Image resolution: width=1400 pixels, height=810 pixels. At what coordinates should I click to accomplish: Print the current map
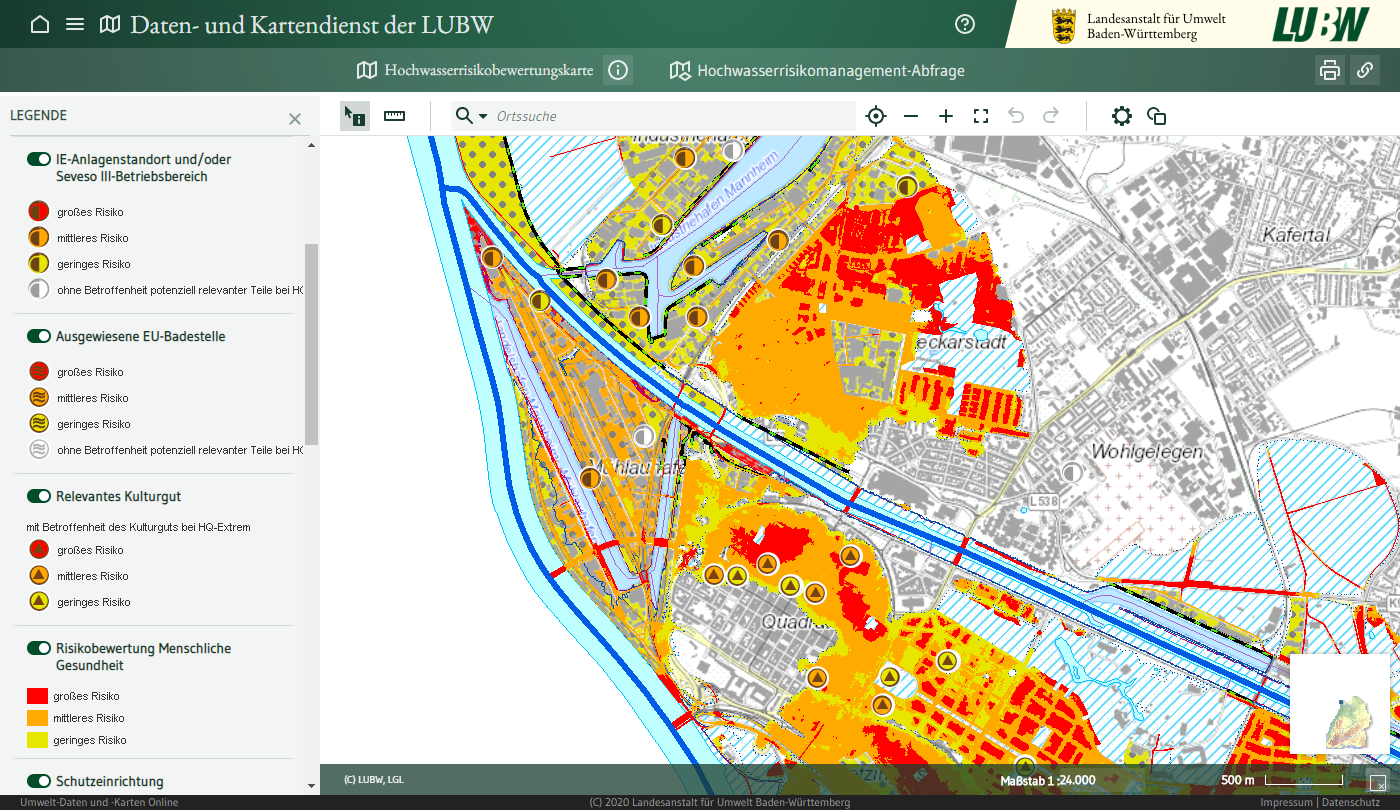[1329, 70]
